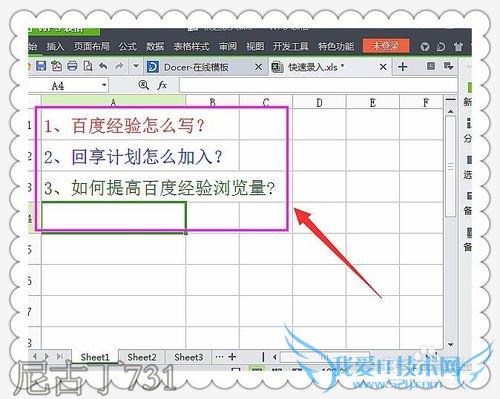Open the 开发工具 menu tab
Viewport: 500px width, 399px height.
290,46
